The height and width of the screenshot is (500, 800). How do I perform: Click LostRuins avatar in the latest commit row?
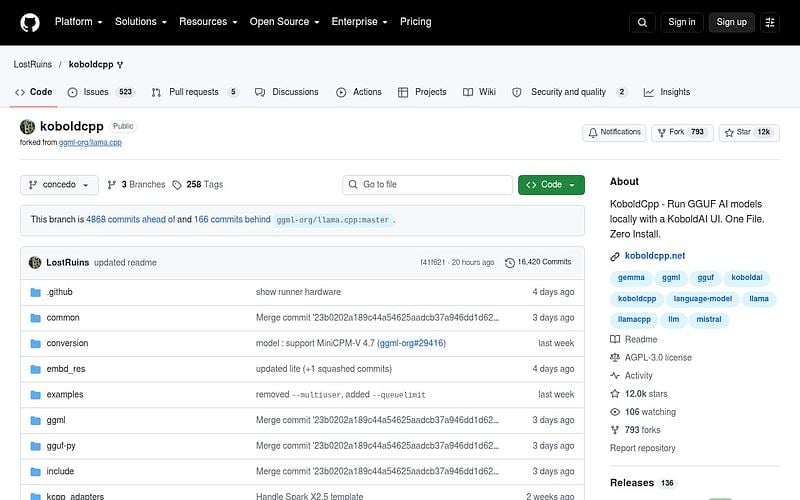[x=35, y=262]
